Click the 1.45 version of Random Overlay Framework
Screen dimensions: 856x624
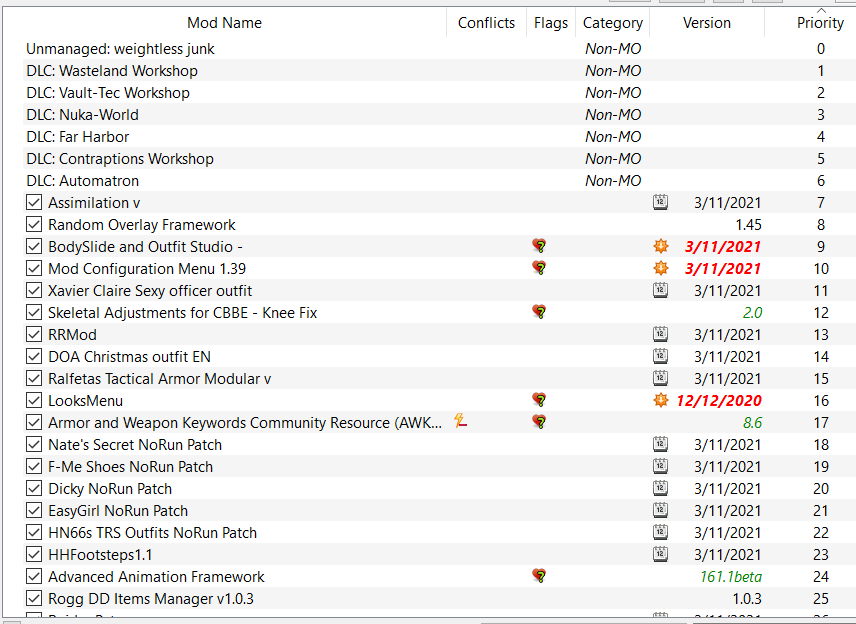pyautogui.click(x=748, y=224)
